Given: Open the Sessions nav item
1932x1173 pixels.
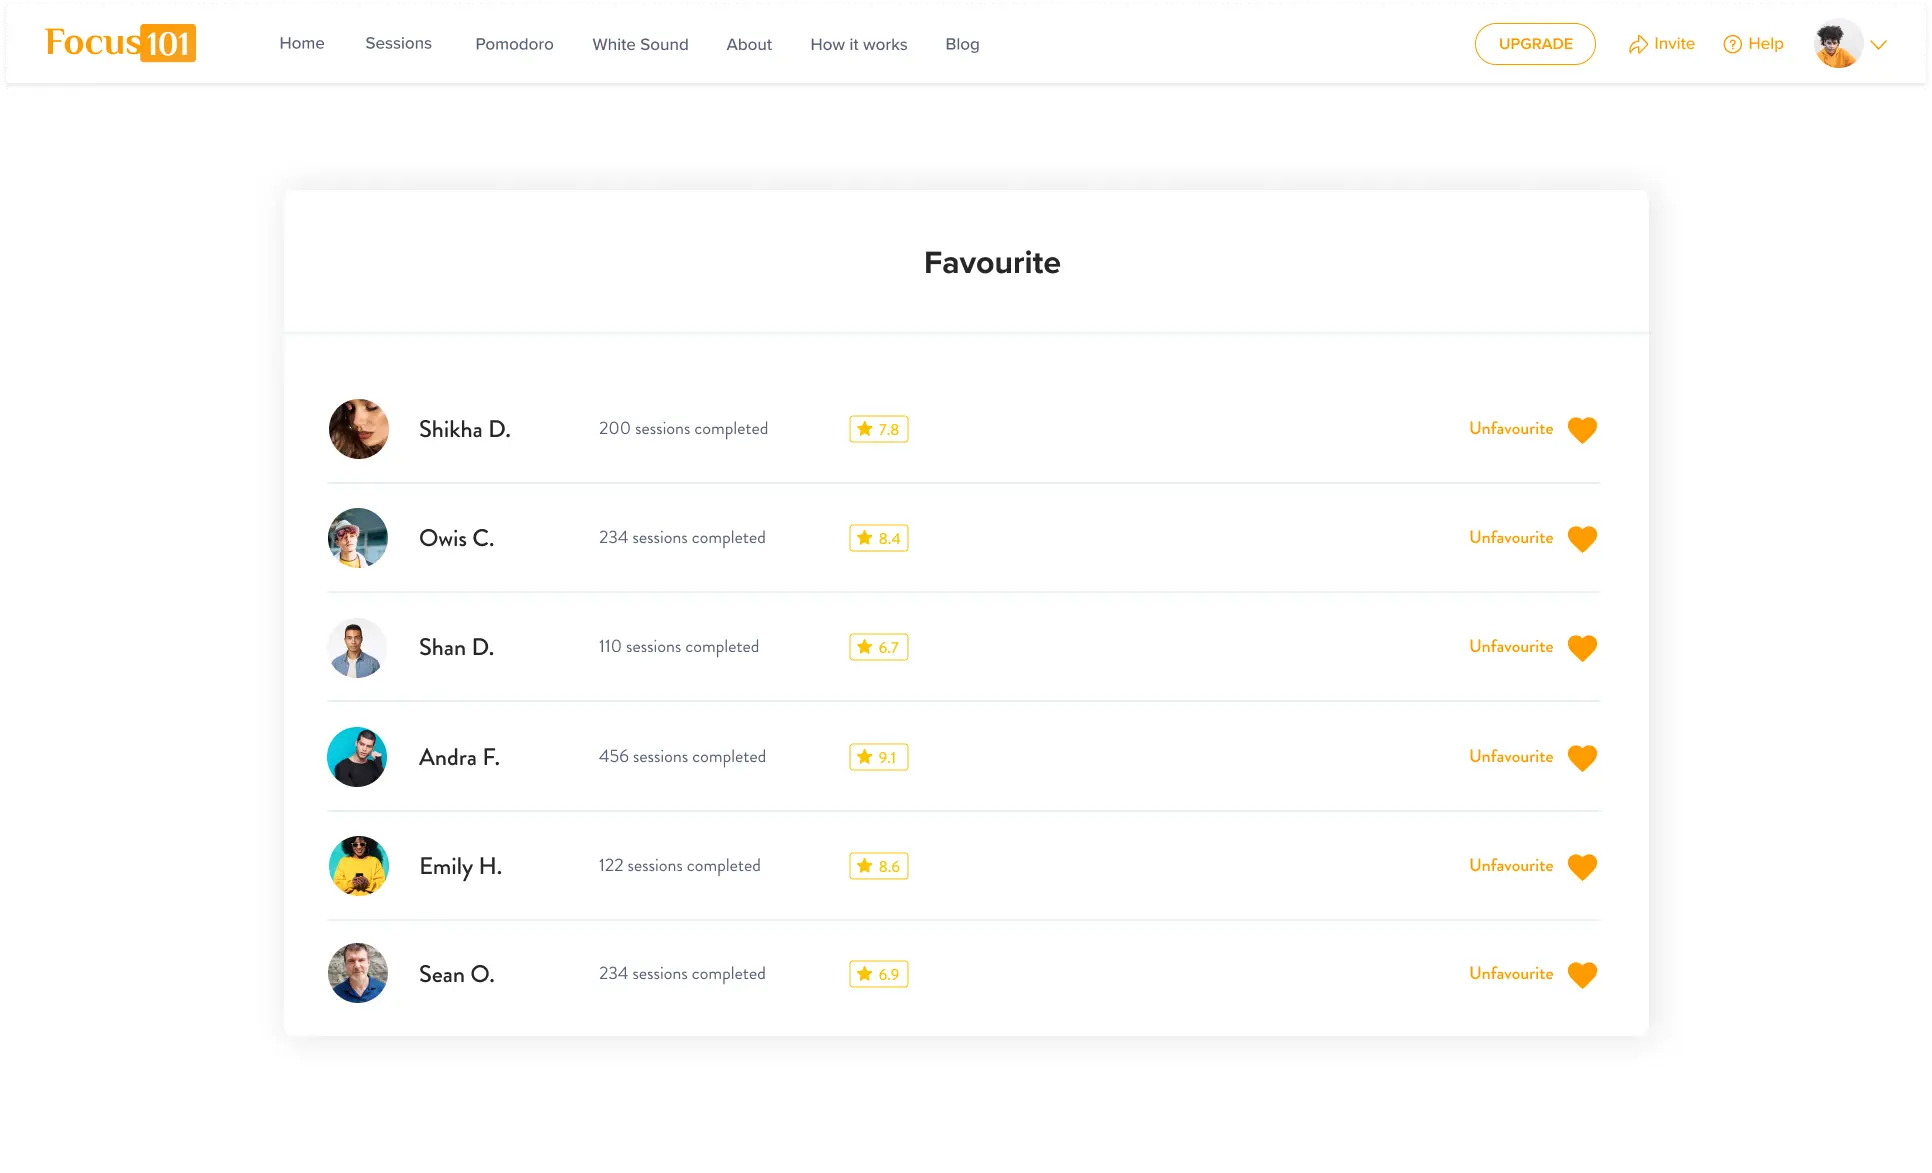Looking at the screenshot, I should pos(398,43).
